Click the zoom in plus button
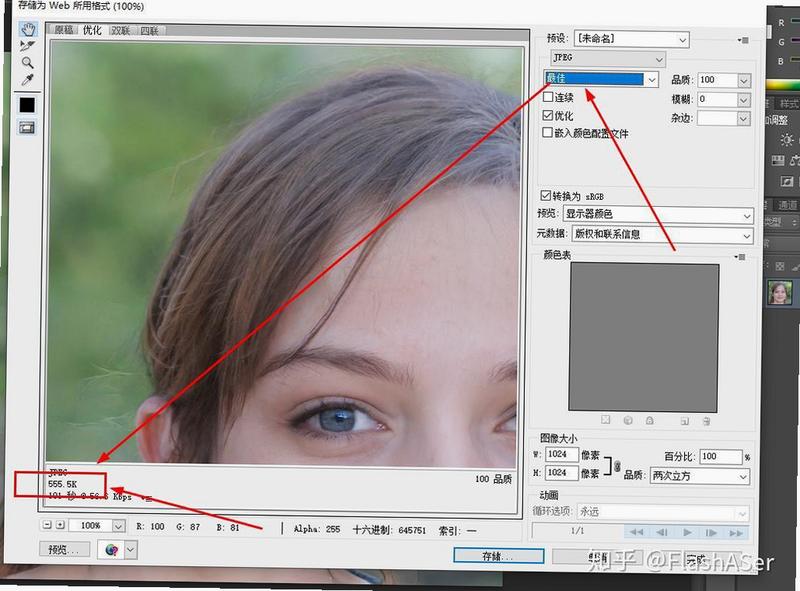800x591 pixels. (60, 525)
